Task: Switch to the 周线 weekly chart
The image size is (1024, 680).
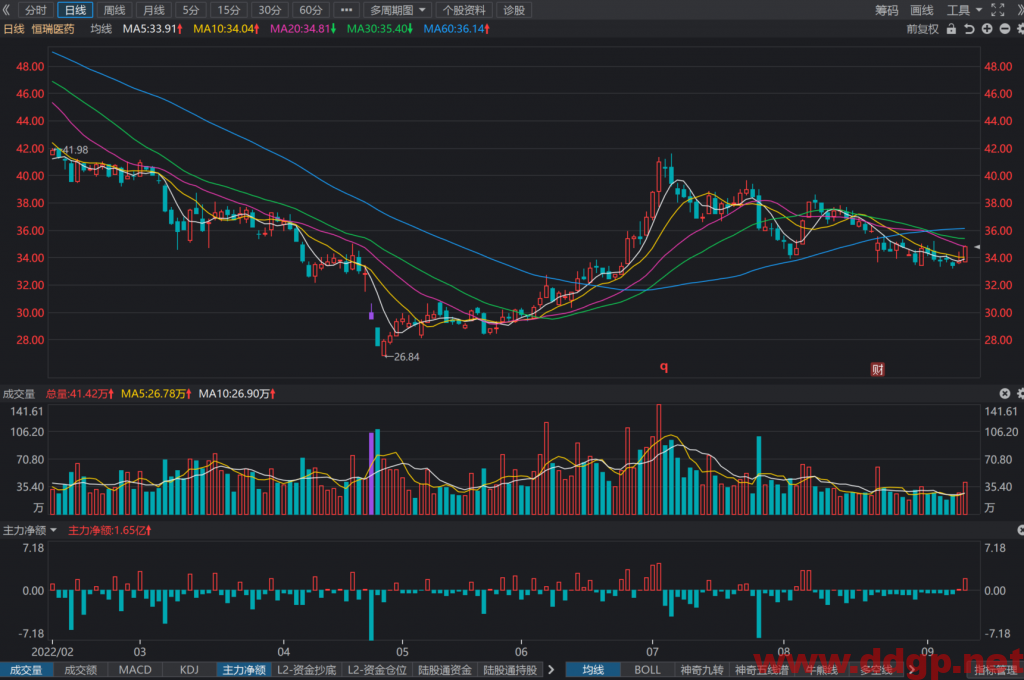Action: coord(114,10)
